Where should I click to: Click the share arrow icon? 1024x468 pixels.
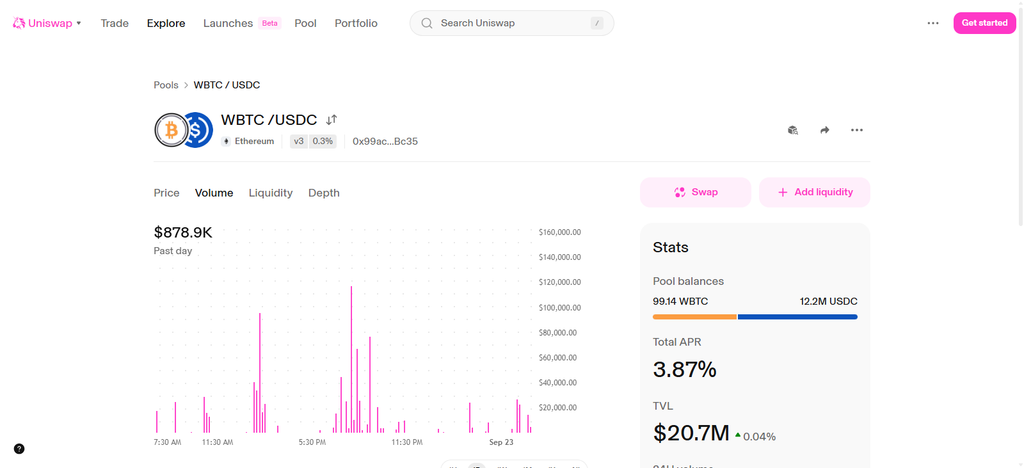[x=824, y=130]
